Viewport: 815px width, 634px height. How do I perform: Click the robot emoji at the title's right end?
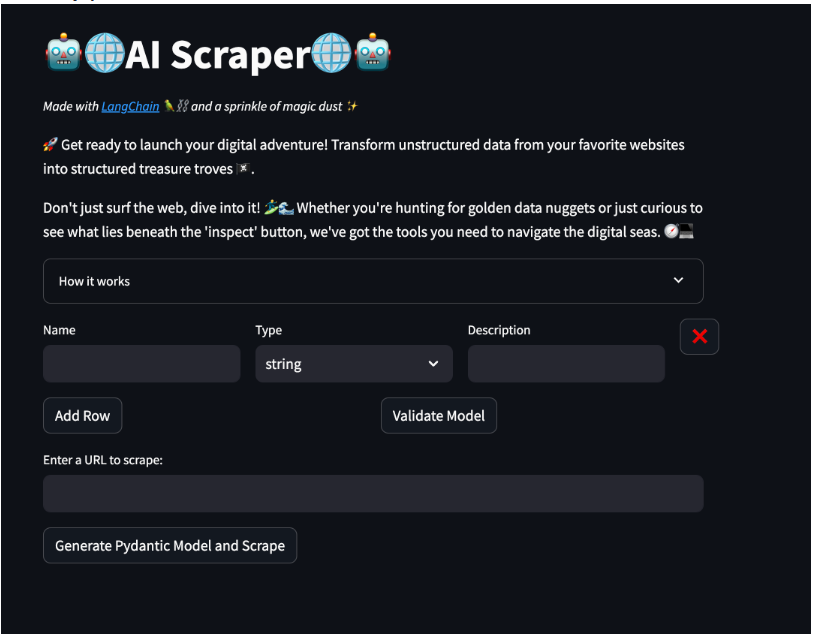(372, 52)
